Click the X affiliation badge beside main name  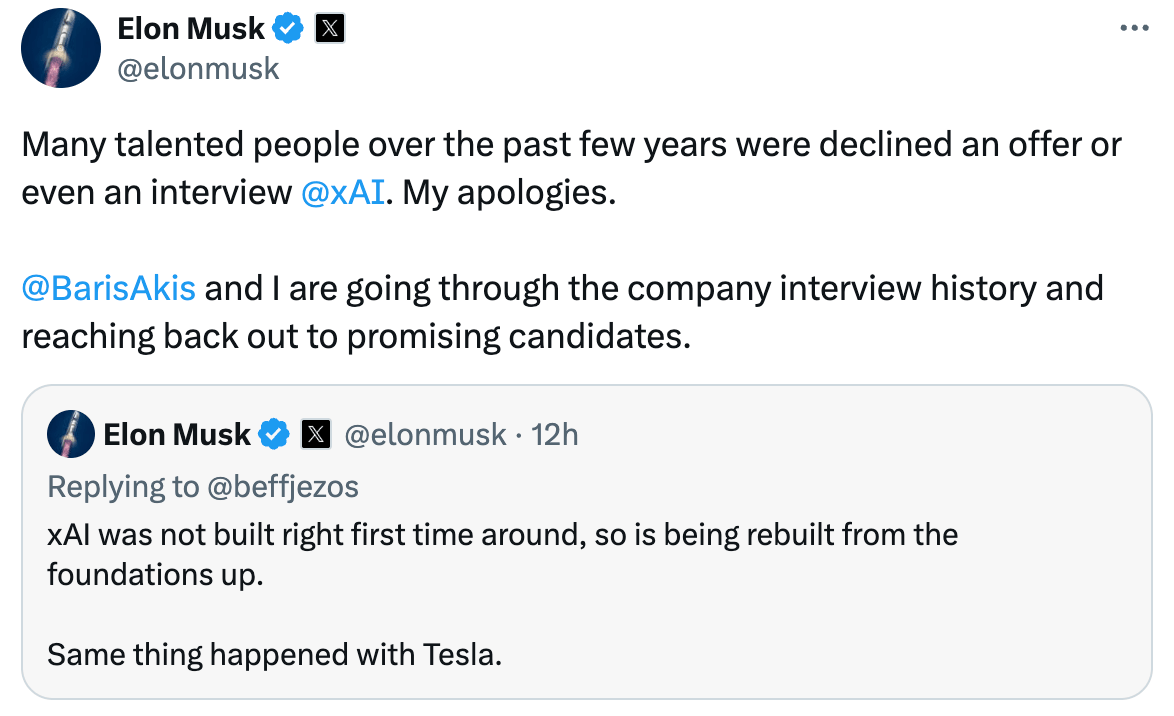tap(330, 30)
